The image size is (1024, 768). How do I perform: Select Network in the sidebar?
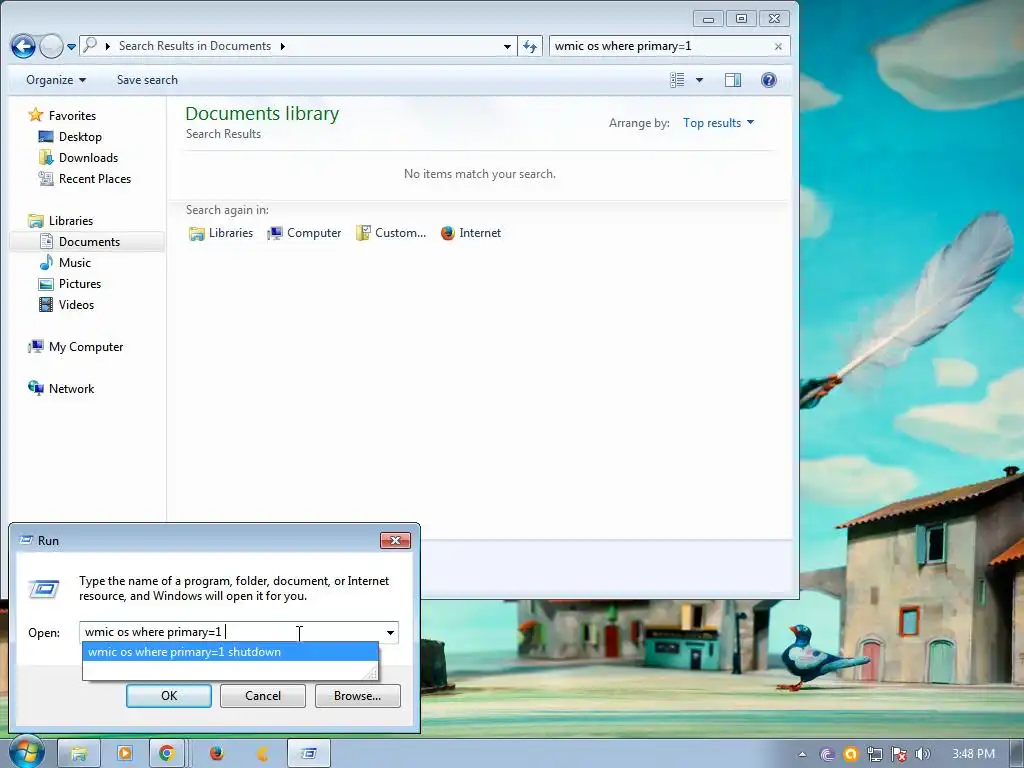[x=71, y=389]
